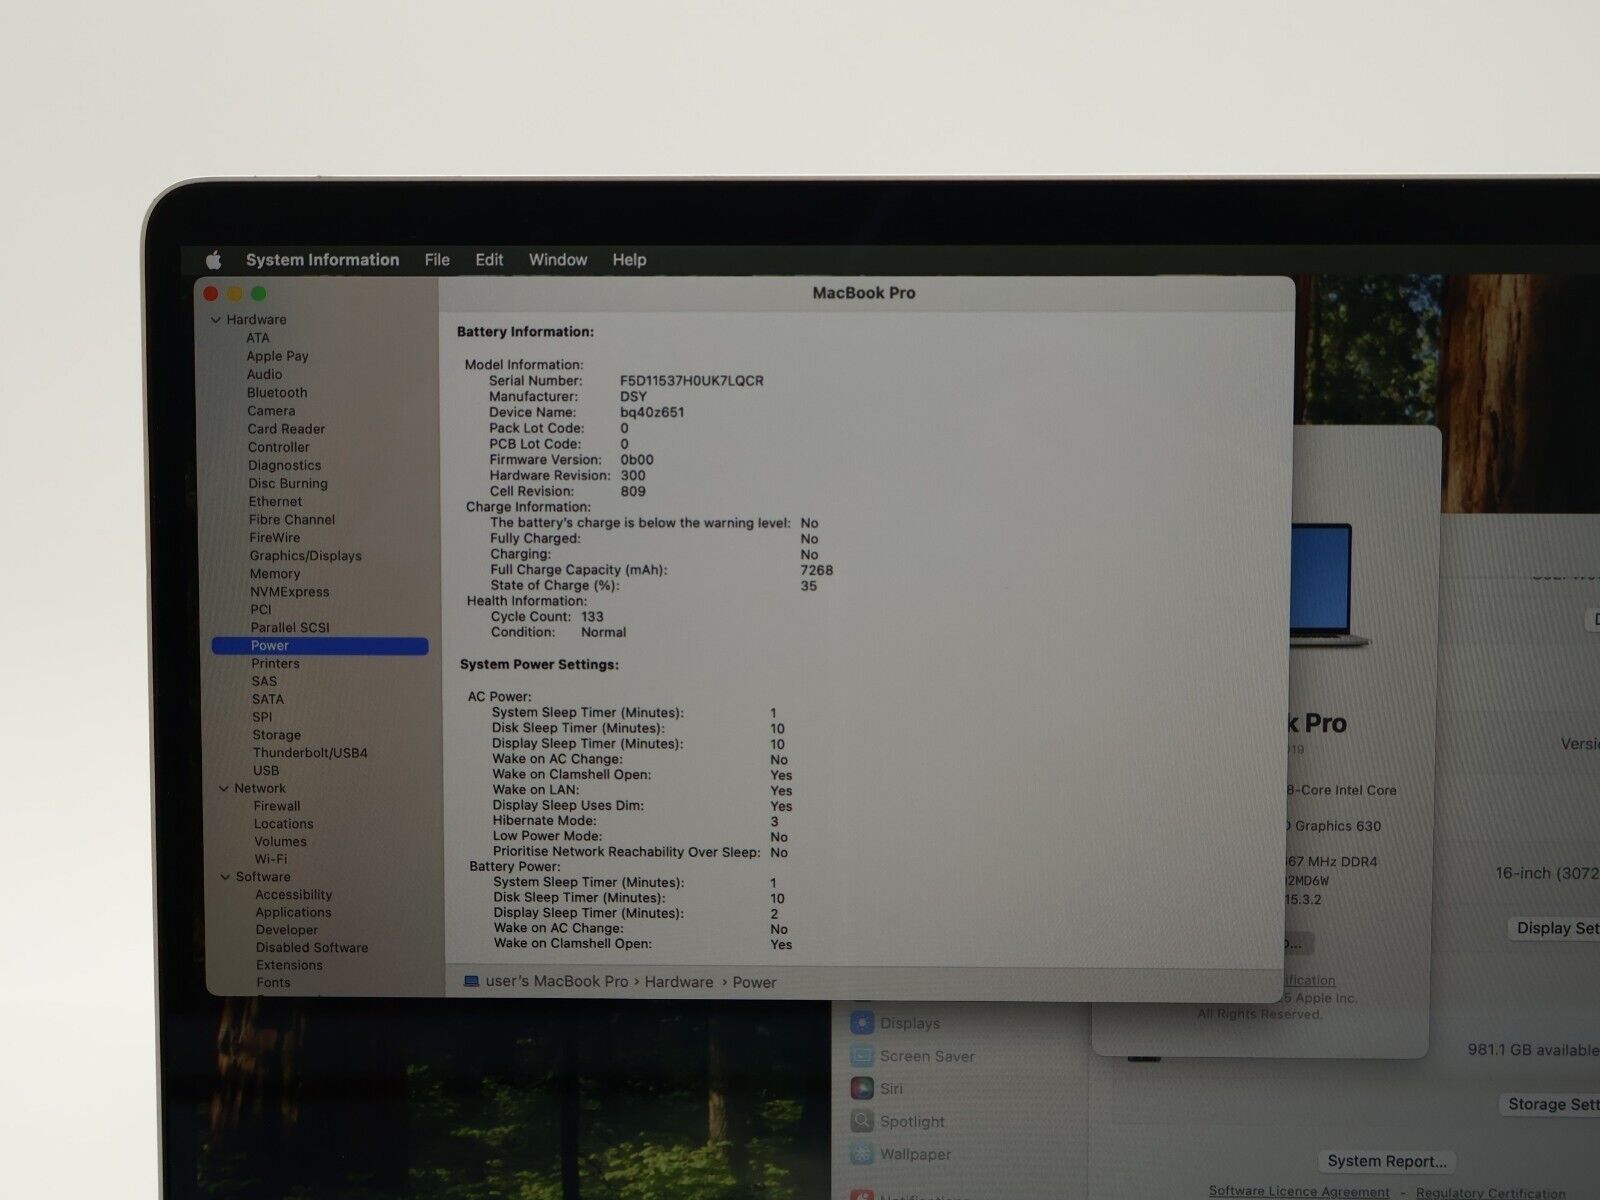Open the System Information app menu
The image size is (1600, 1200).
[x=322, y=260]
